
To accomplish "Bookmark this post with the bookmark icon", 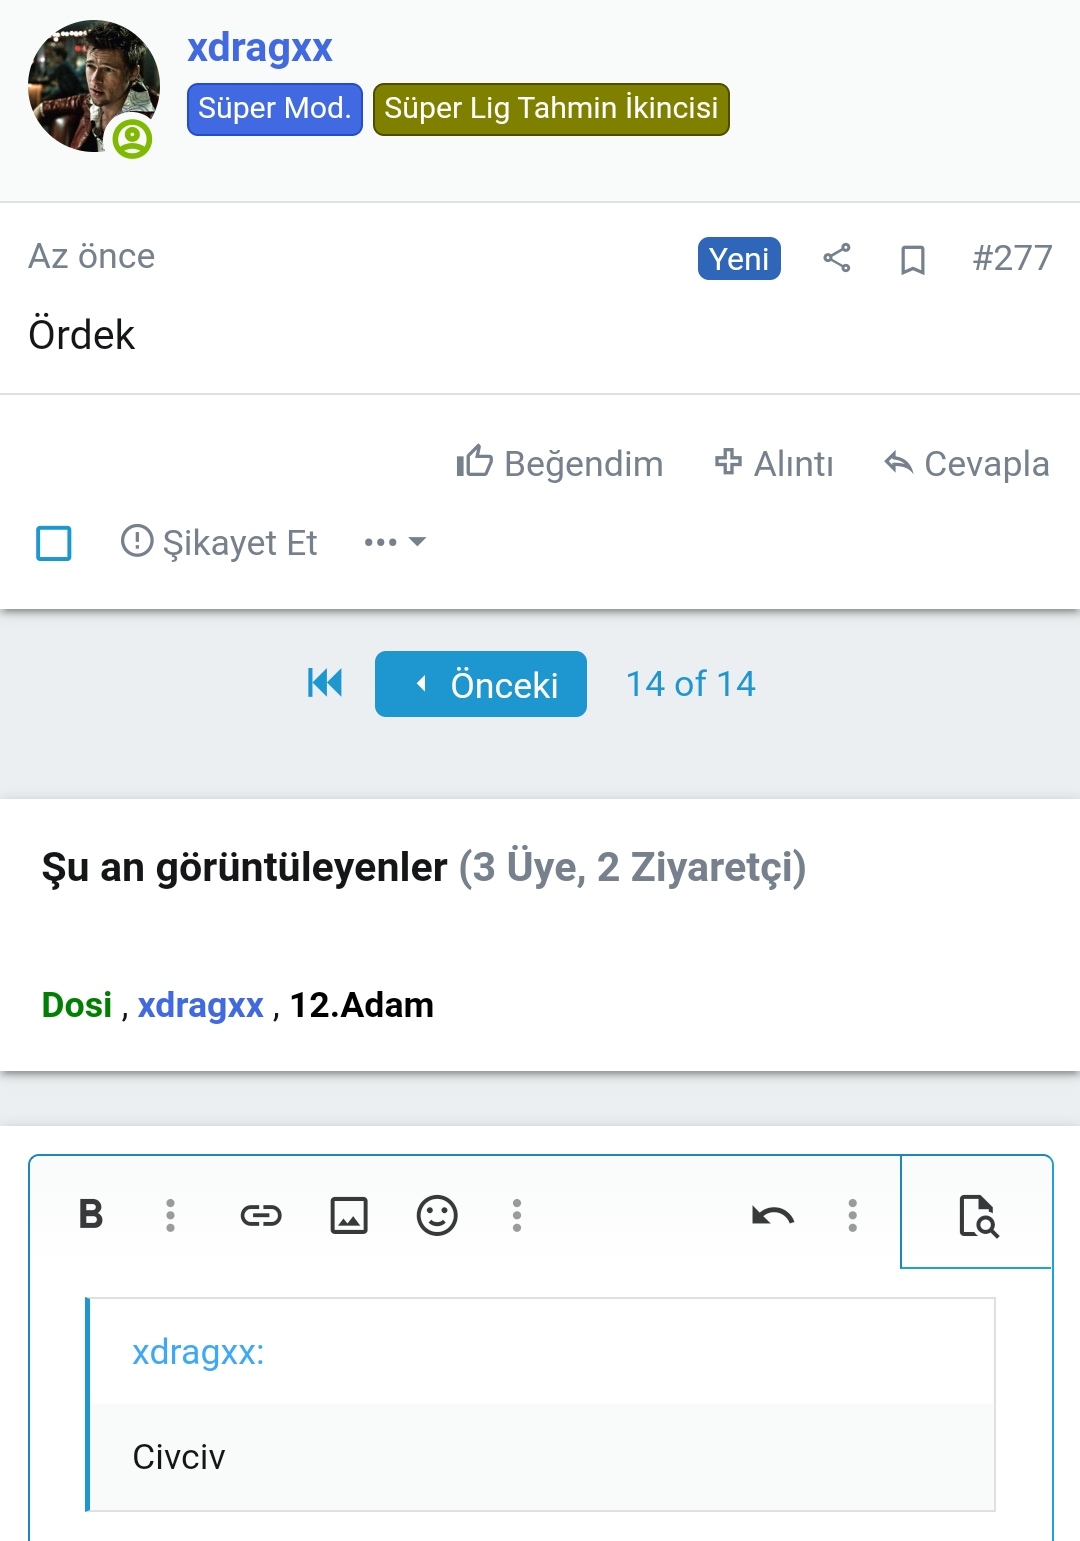I will [912, 260].
